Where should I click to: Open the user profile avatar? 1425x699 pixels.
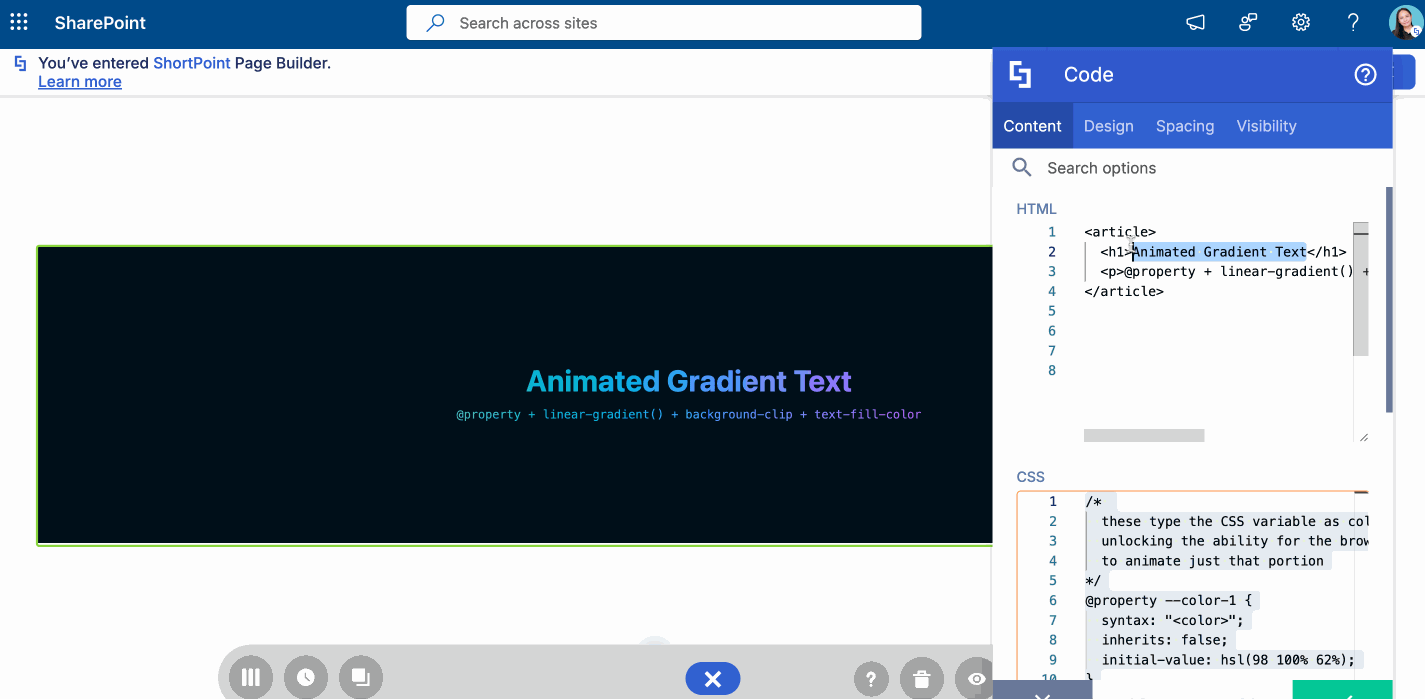tap(1404, 22)
